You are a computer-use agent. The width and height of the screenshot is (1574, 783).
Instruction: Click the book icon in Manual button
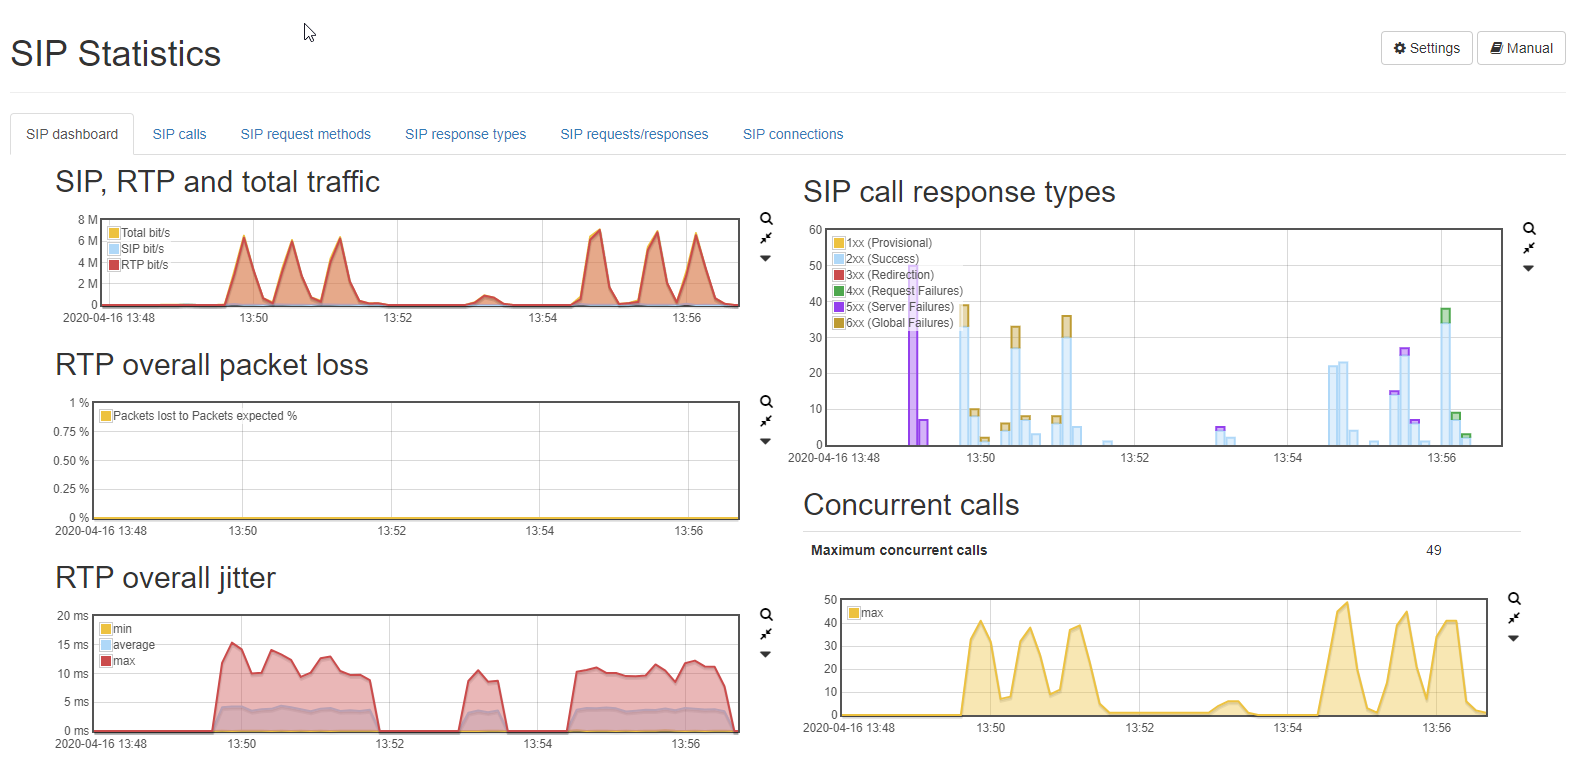click(1497, 48)
